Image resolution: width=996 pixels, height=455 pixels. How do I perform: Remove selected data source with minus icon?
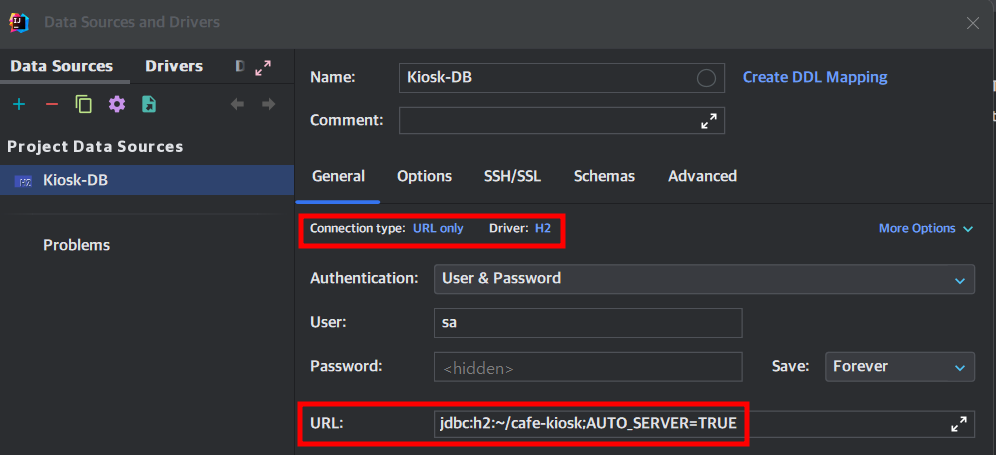[52, 104]
